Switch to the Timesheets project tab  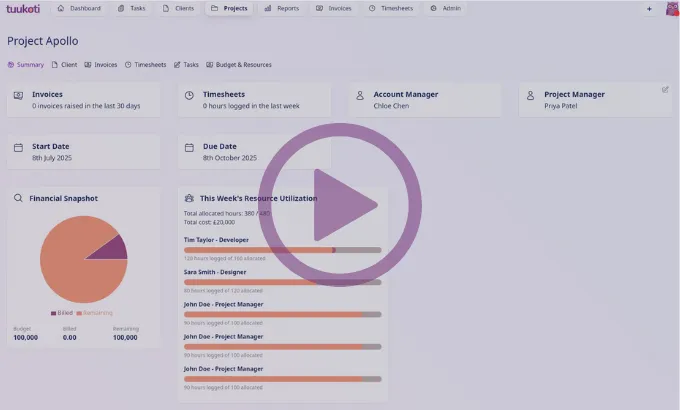point(145,65)
